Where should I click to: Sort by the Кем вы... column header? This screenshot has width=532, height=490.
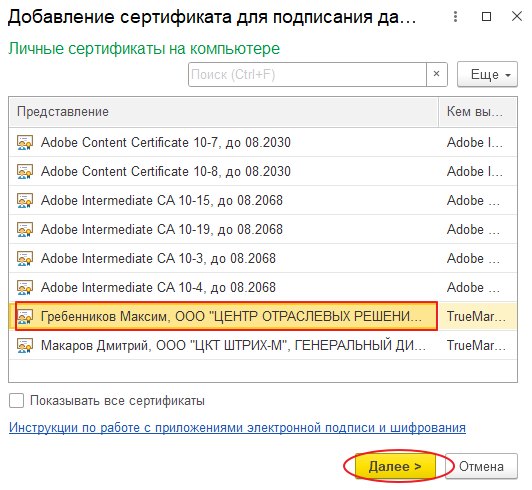tap(477, 112)
